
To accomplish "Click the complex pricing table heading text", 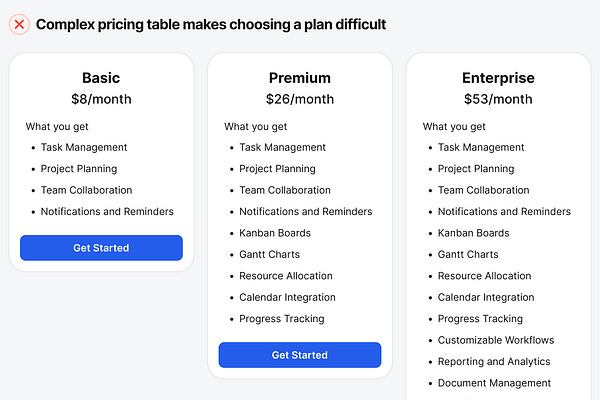I will pyautogui.click(x=211, y=24).
